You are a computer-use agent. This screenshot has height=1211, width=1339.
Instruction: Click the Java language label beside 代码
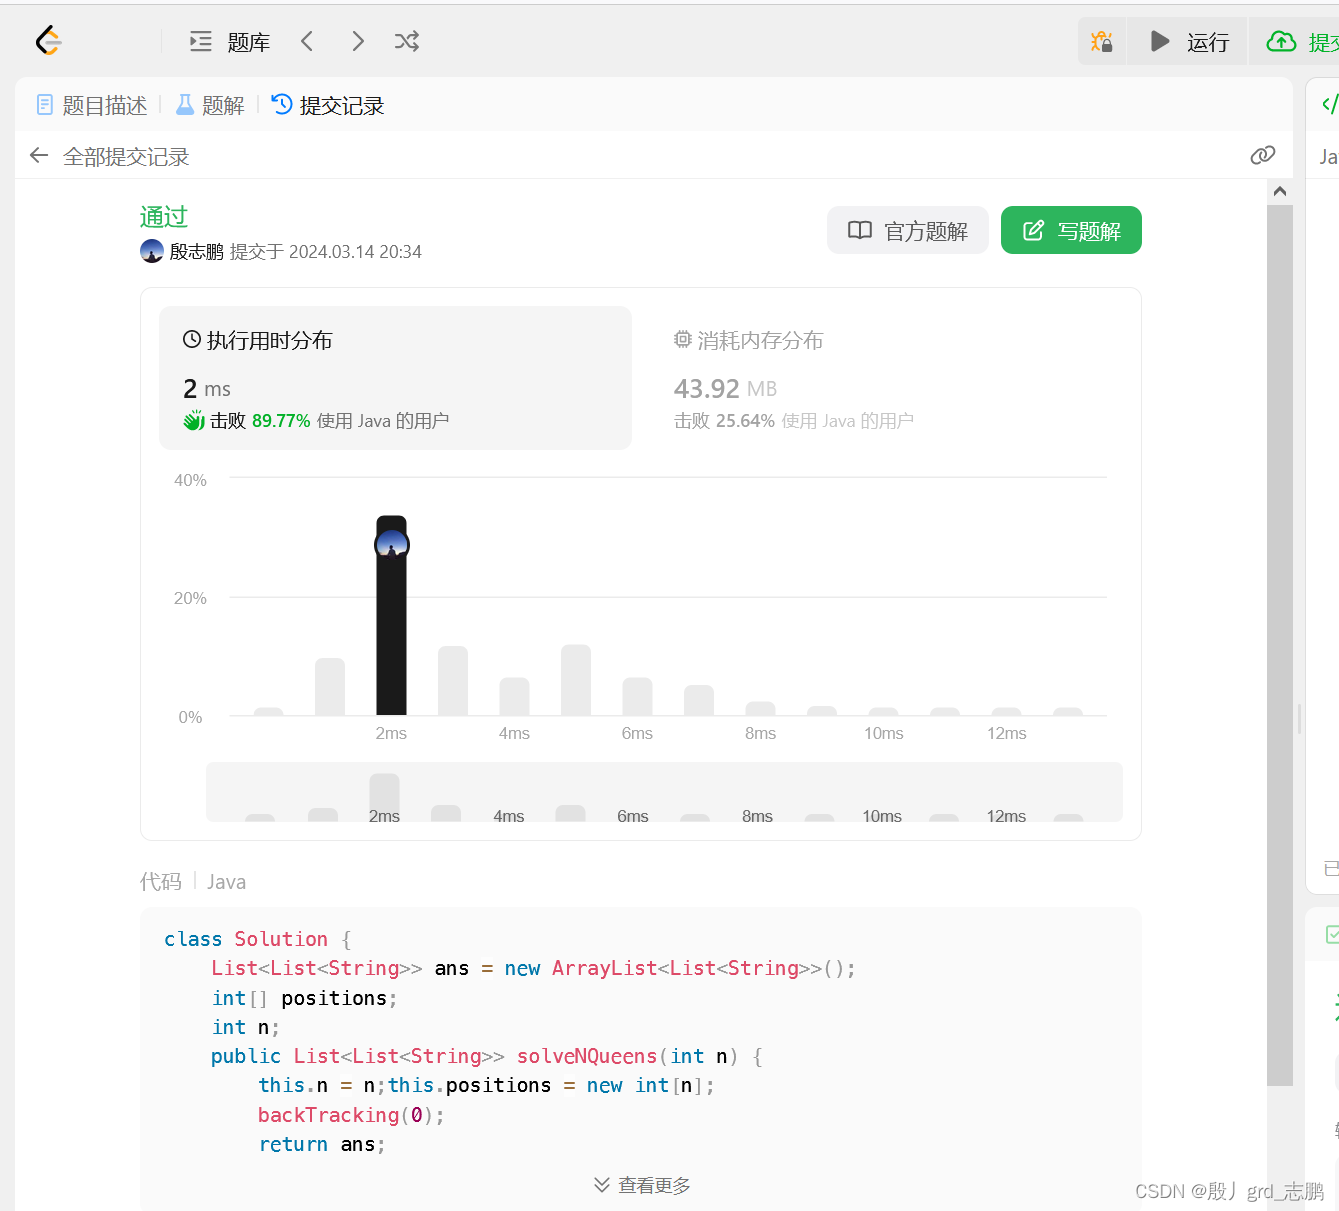point(226,882)
